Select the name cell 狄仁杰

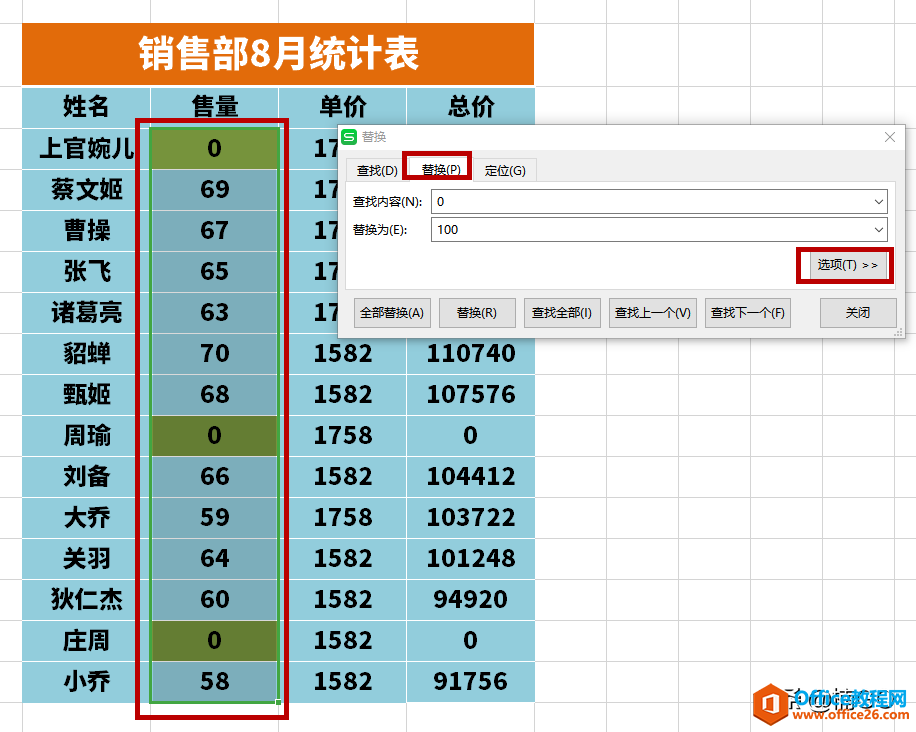click(86, 599)
